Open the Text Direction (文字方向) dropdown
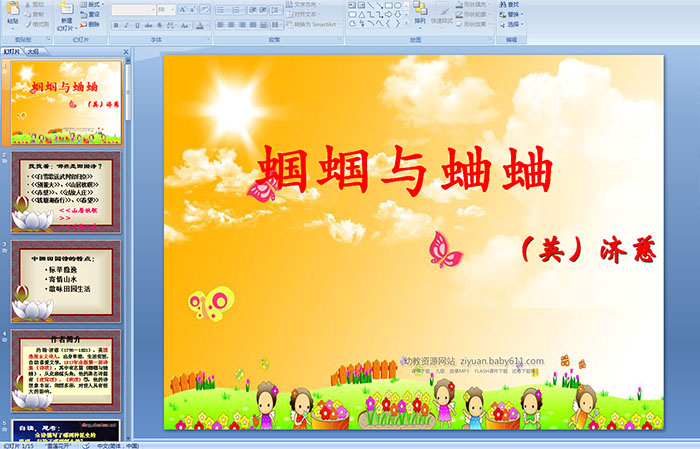Screen dimensions: 700x449 coord(303,4)
